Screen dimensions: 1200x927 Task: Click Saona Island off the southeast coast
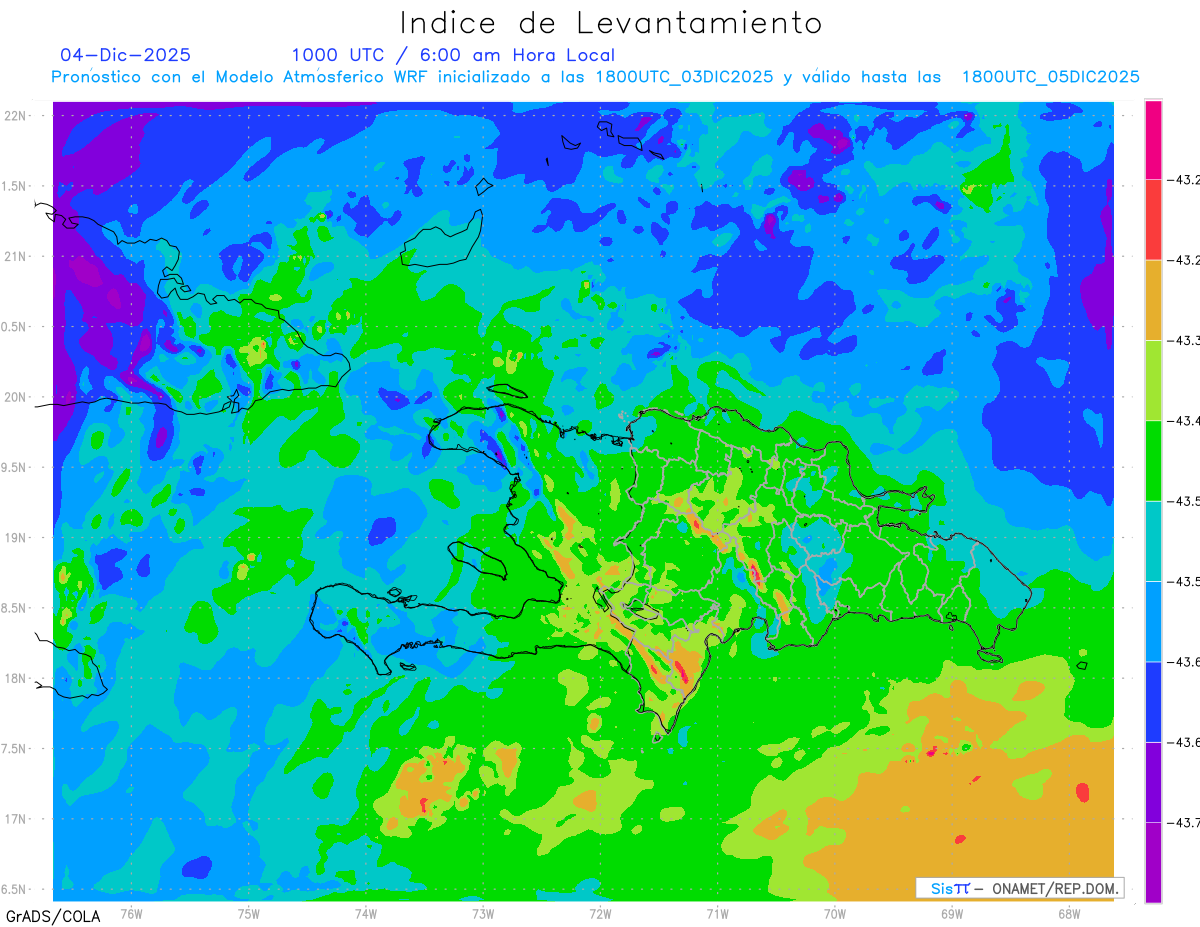(x=990, y=656)
